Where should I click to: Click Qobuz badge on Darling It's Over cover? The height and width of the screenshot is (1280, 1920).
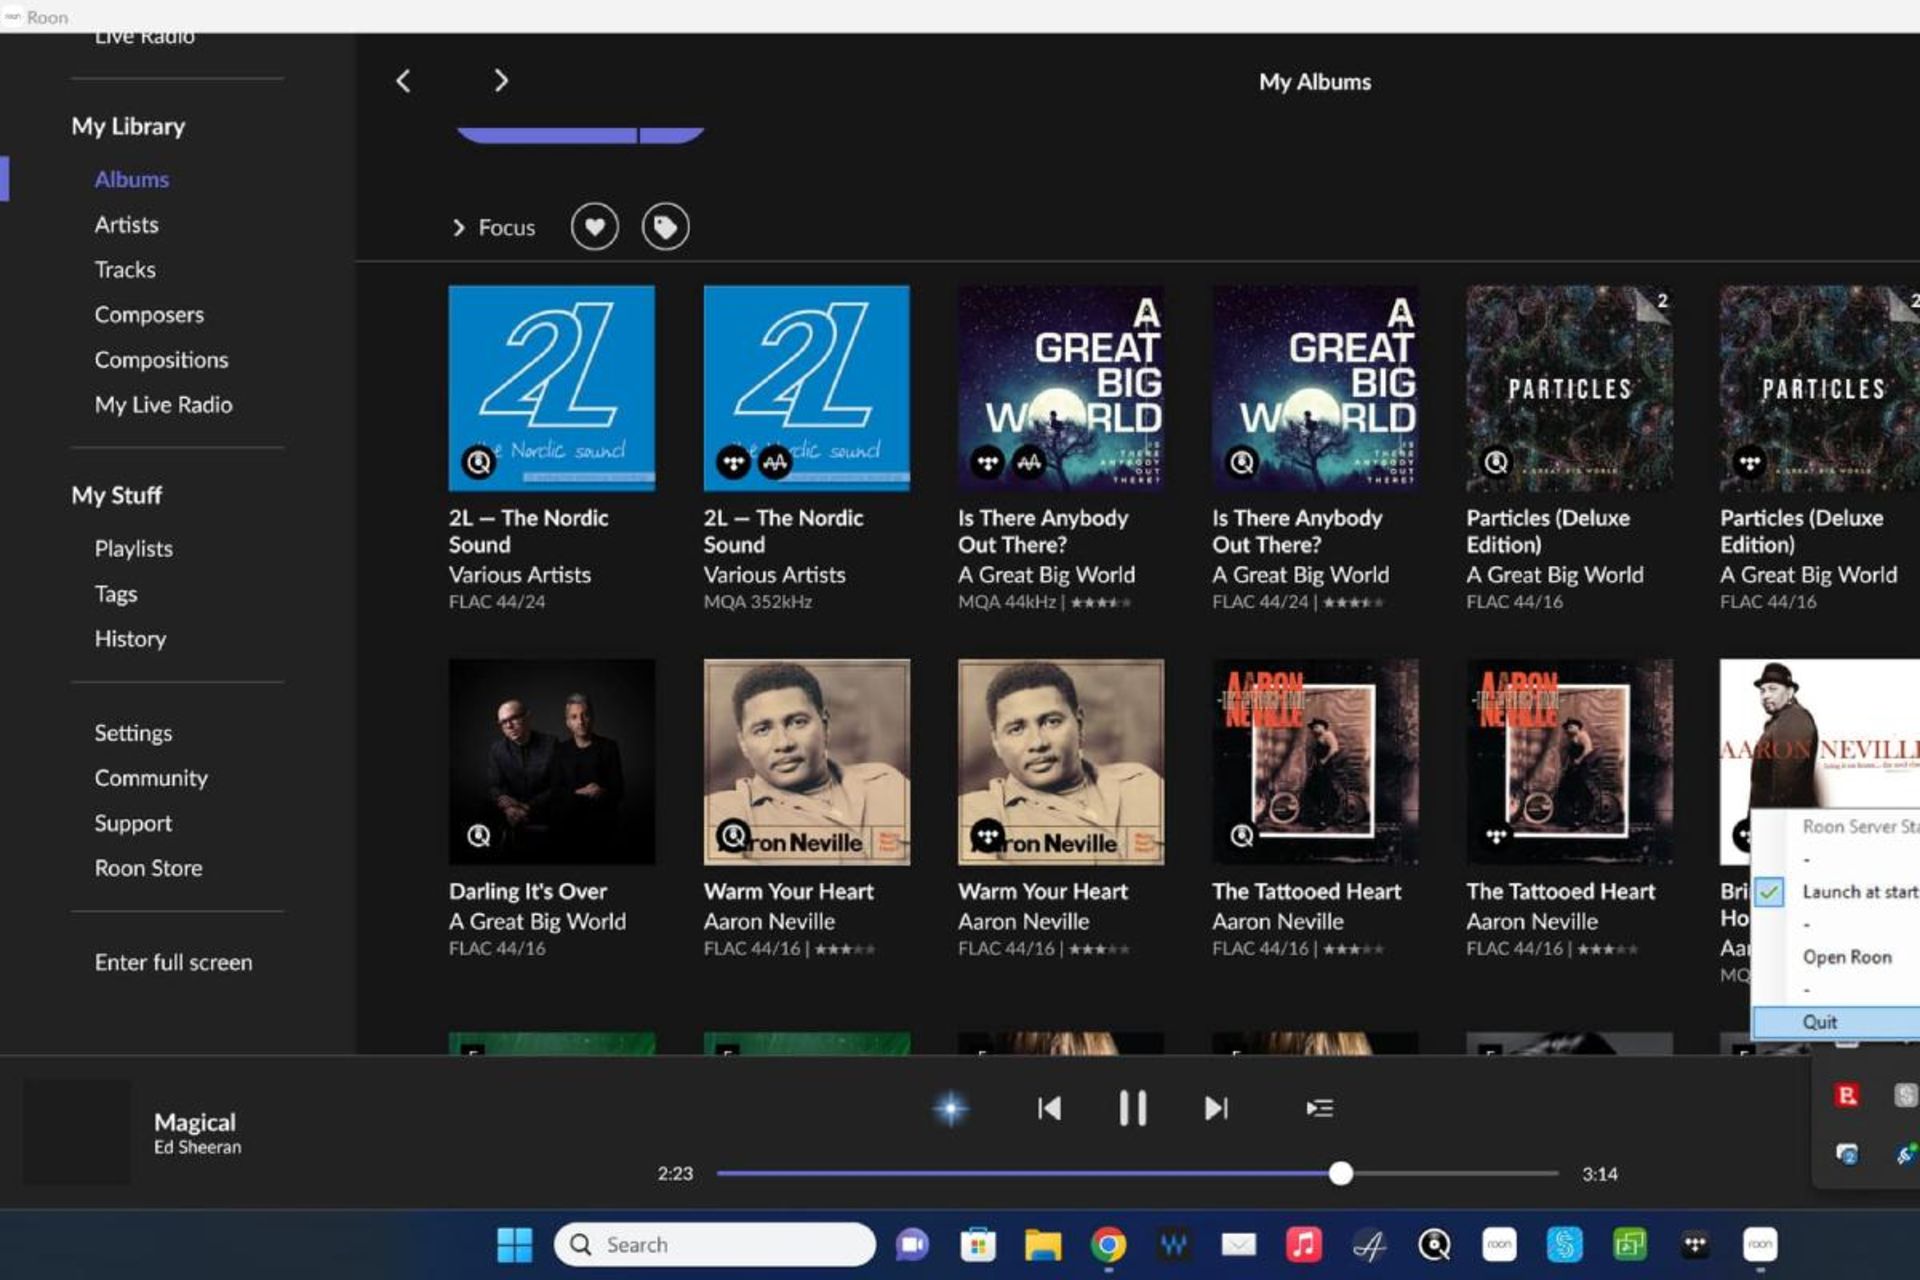[479, 835]
